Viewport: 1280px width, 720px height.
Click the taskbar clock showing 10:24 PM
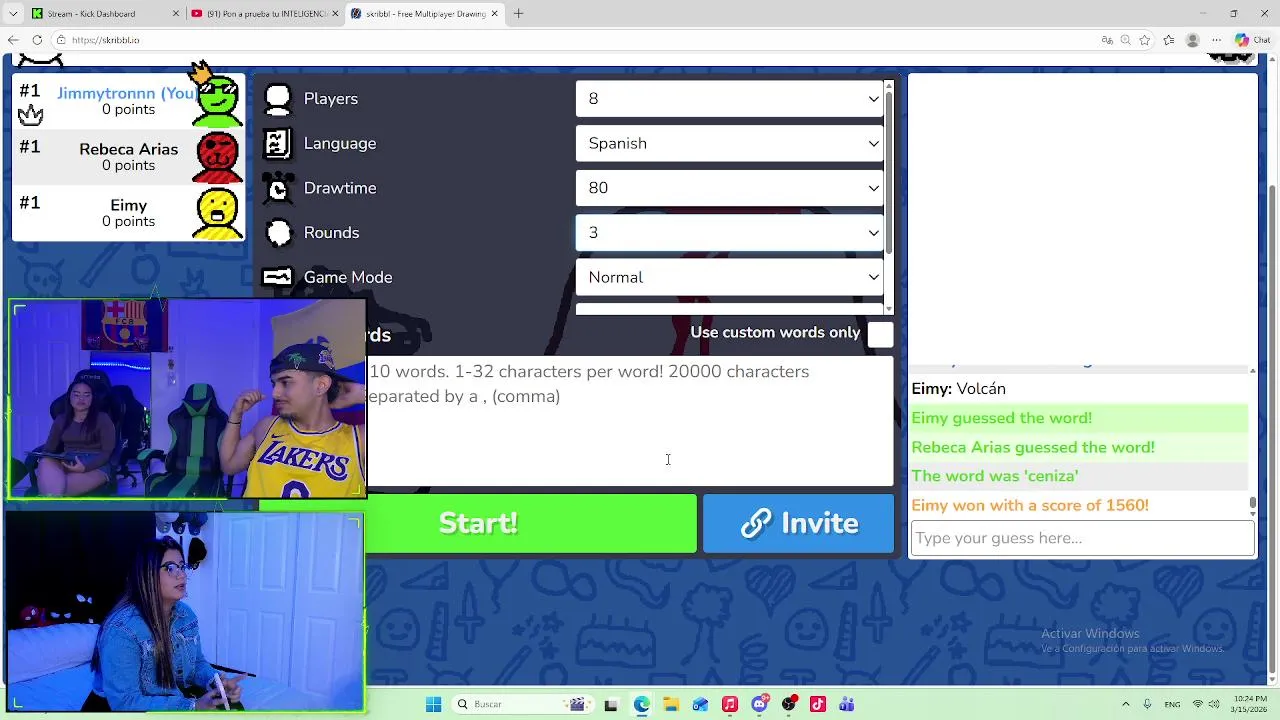[x=1250, y=704]
